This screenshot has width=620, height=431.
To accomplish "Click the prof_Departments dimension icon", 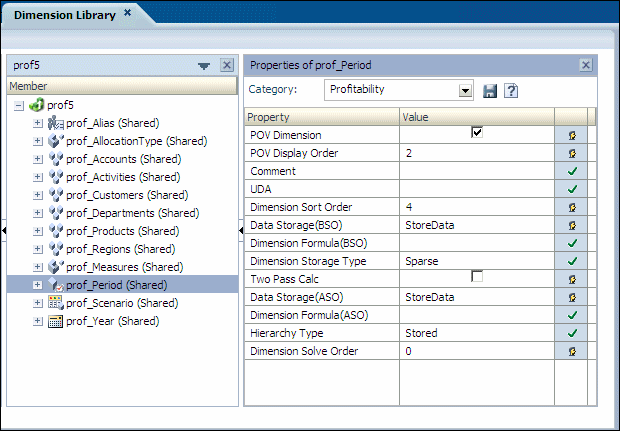I will coord(55,213).
